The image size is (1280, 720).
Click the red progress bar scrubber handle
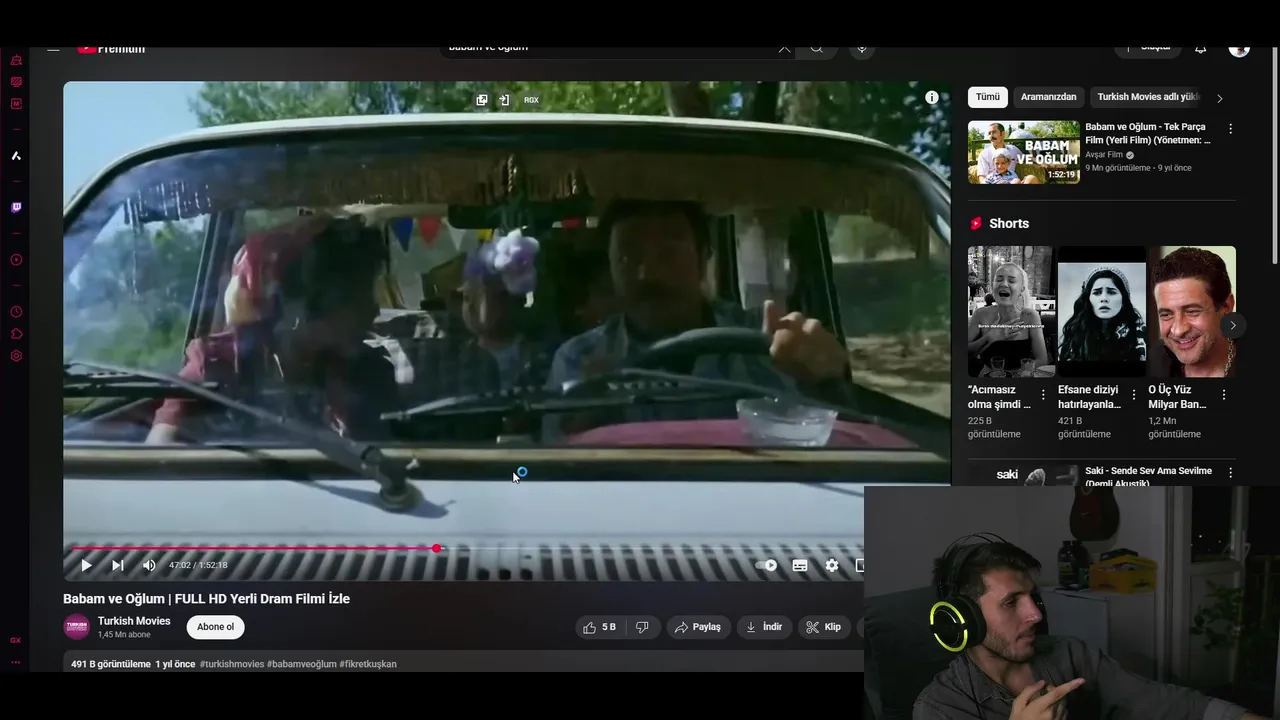[x=437, y=548]
